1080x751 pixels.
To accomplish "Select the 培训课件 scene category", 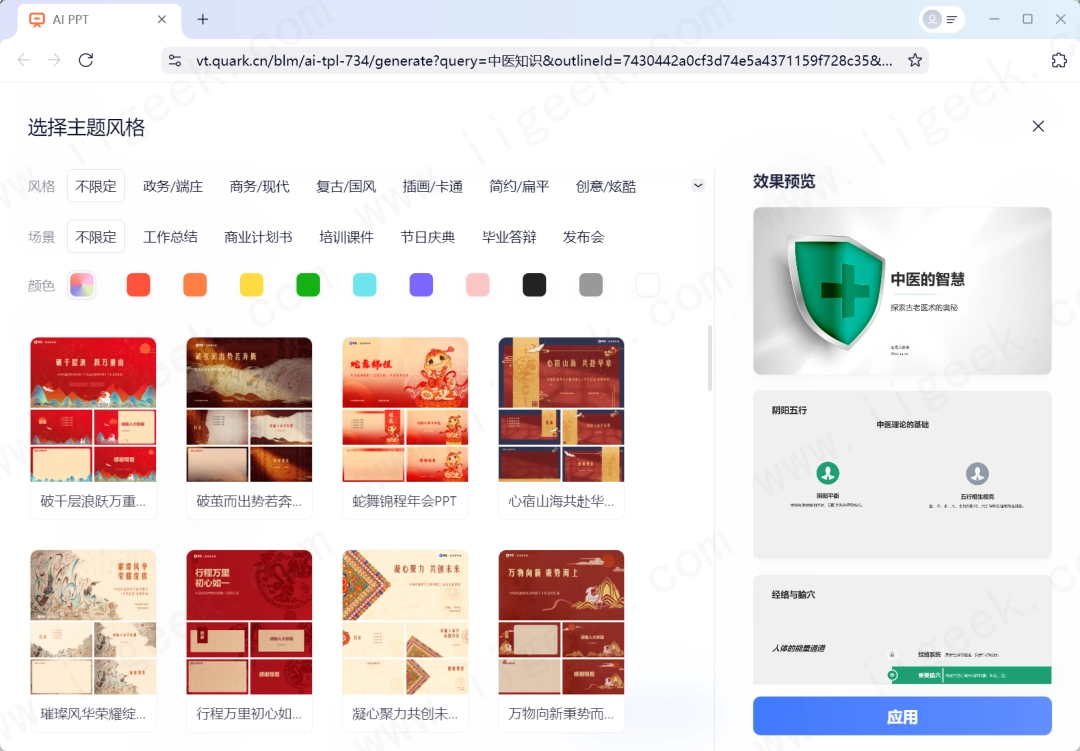I will click(345, 237).
